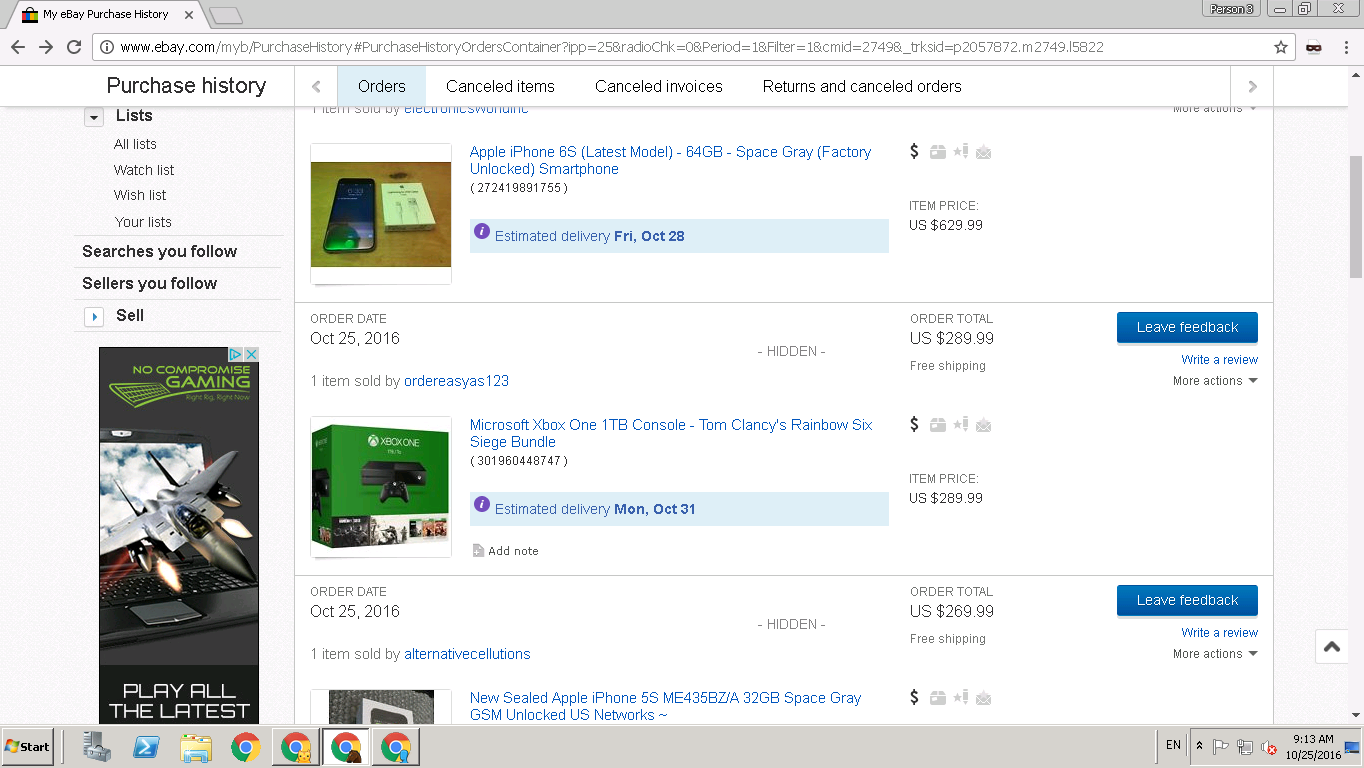Click the masked-face extension icon in toolbar
The height and width of the screenshot is (768, 1364).
(x=1314, y=47)
